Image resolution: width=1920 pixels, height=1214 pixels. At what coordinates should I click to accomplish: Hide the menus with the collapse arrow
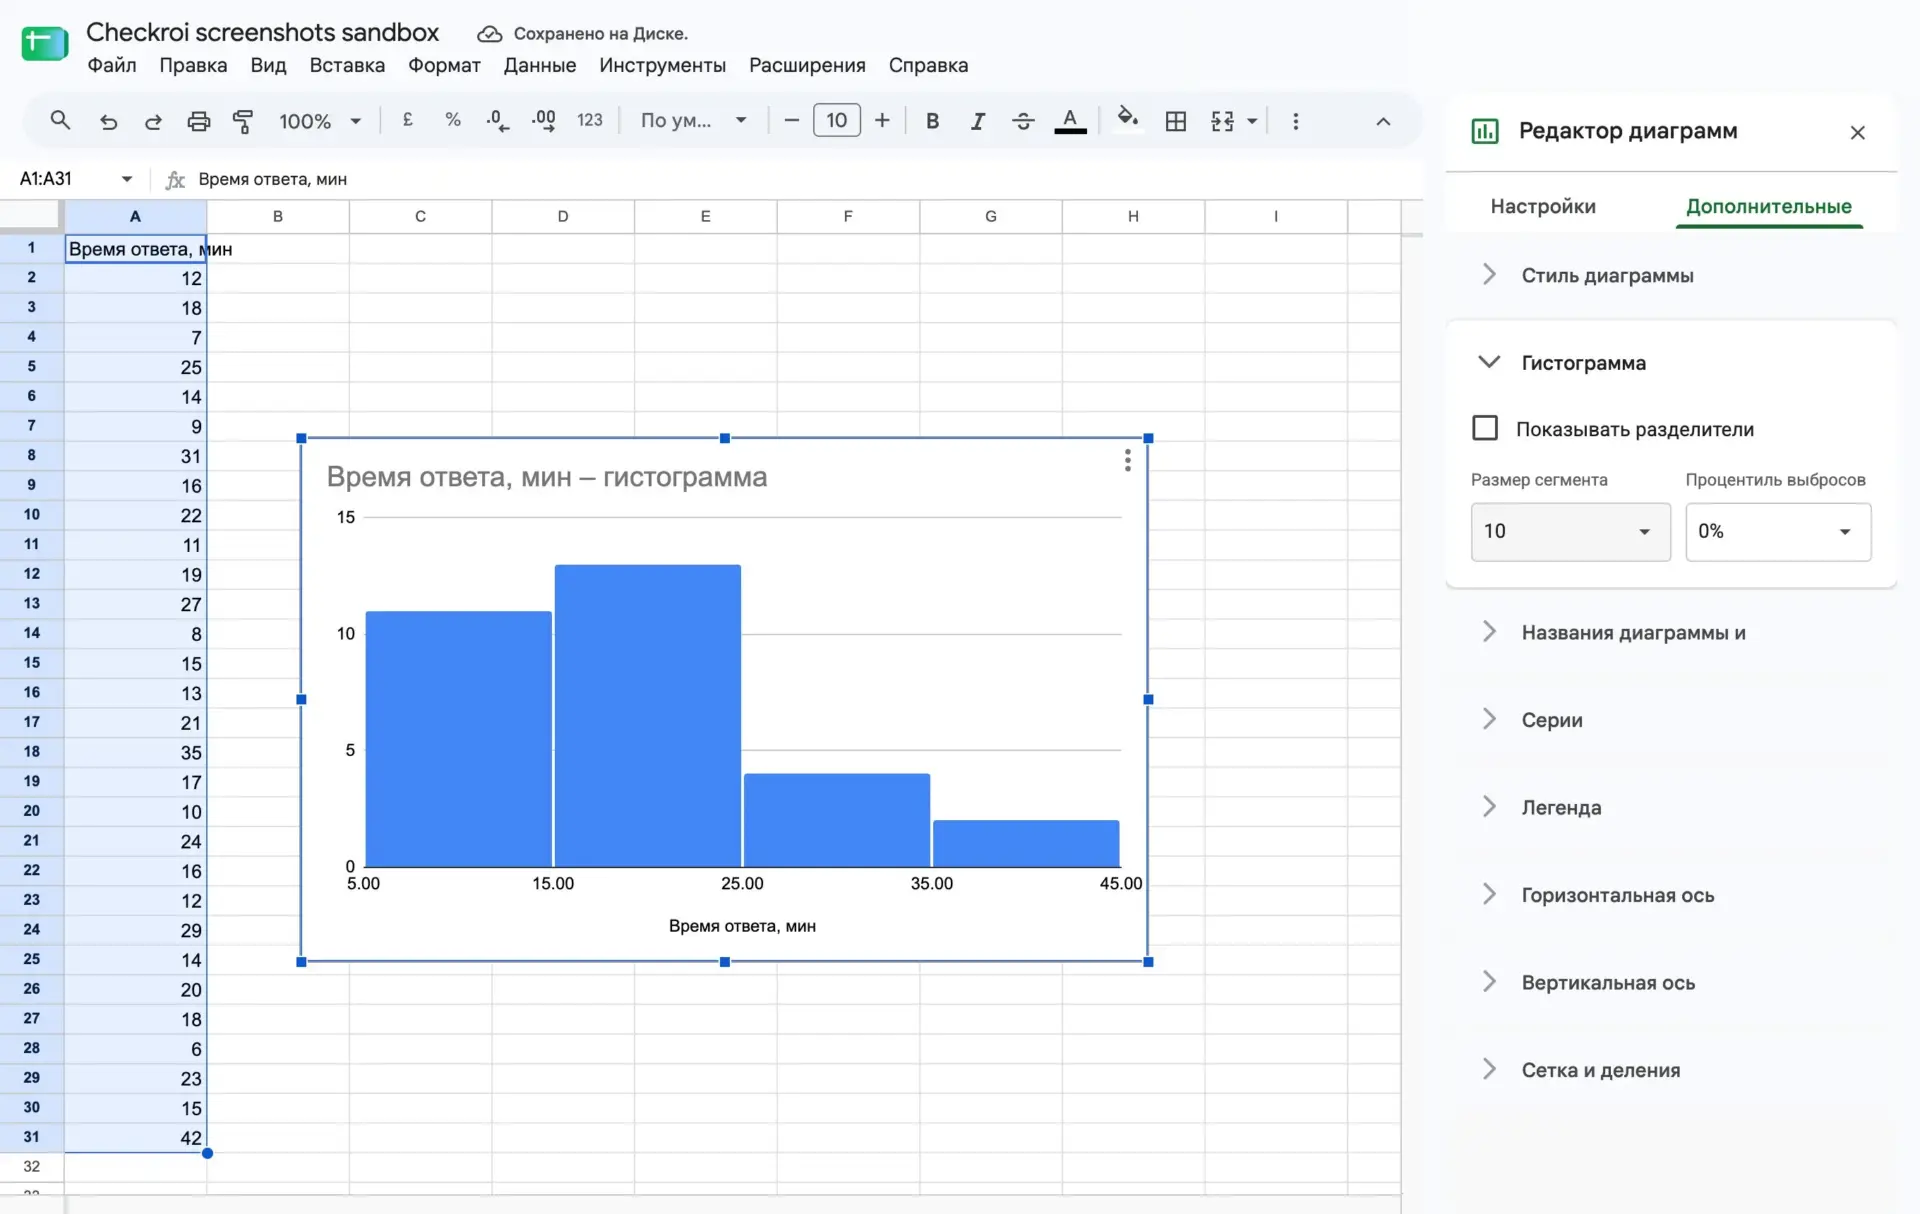pos(1383,121)
